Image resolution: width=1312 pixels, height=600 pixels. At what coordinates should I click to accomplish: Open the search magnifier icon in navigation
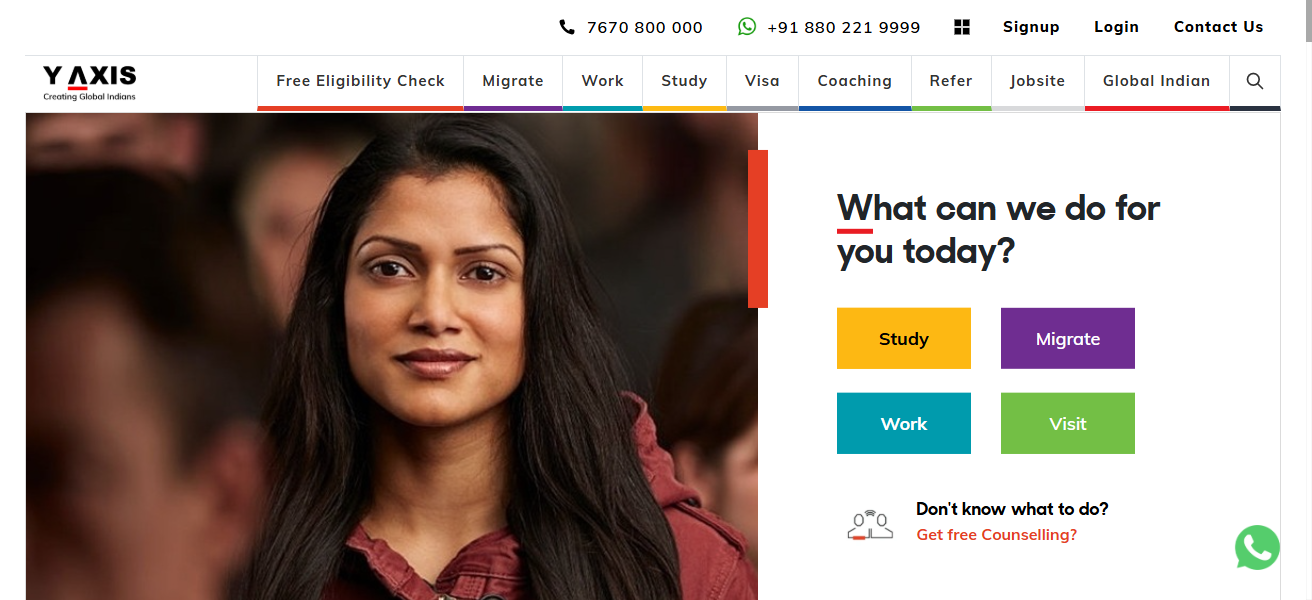tap(1255, 81)
